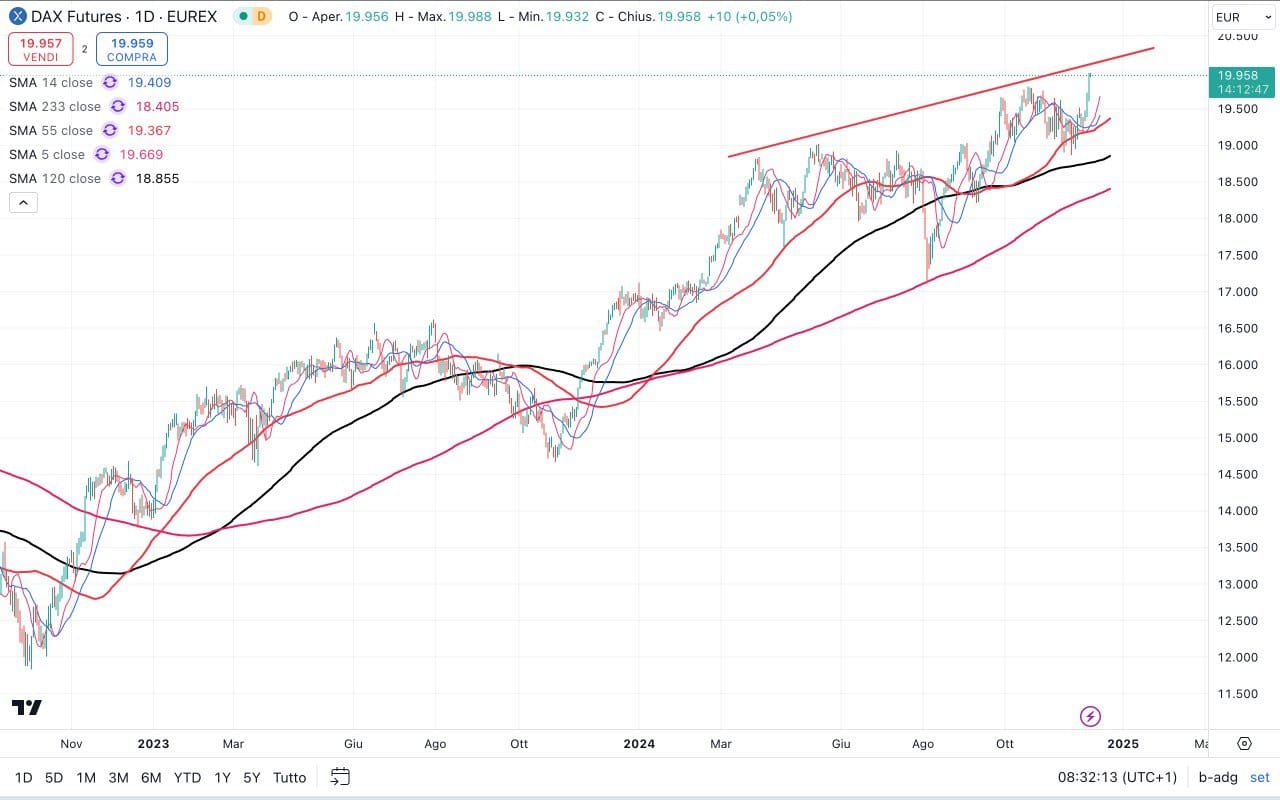Click the Nov label on the time axis
1280x800 pixels.
(x=71, y=744)
